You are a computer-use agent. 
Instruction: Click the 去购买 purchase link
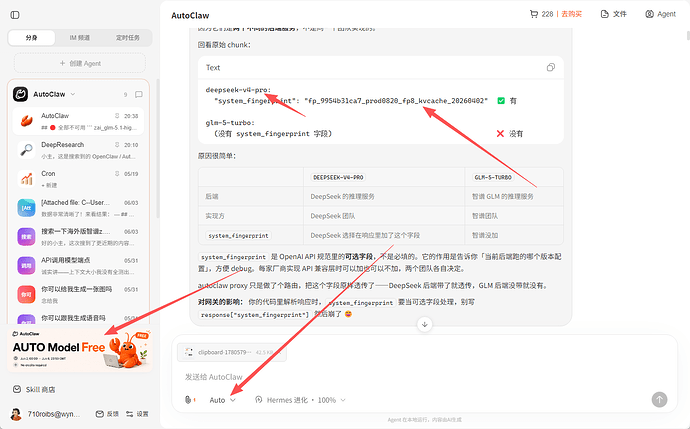coord(572,14)
